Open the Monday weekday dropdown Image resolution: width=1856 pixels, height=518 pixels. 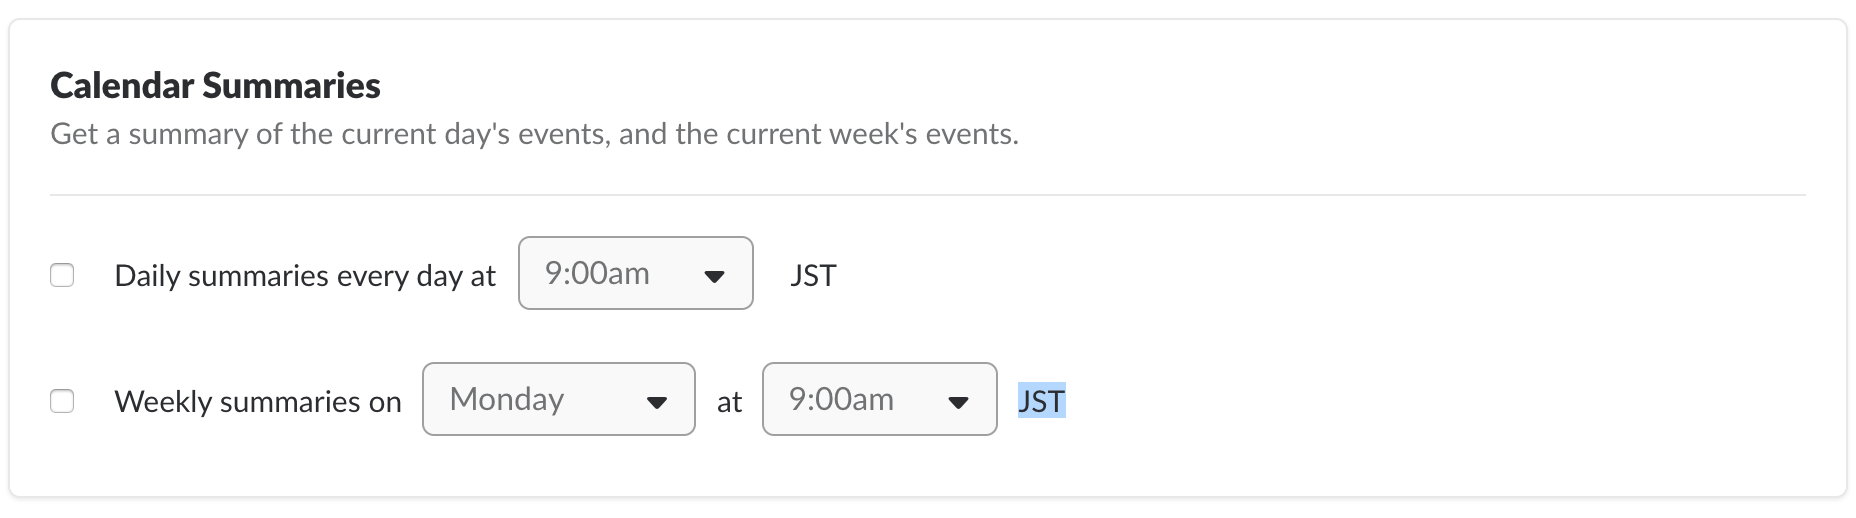click(x=558, y=399)
